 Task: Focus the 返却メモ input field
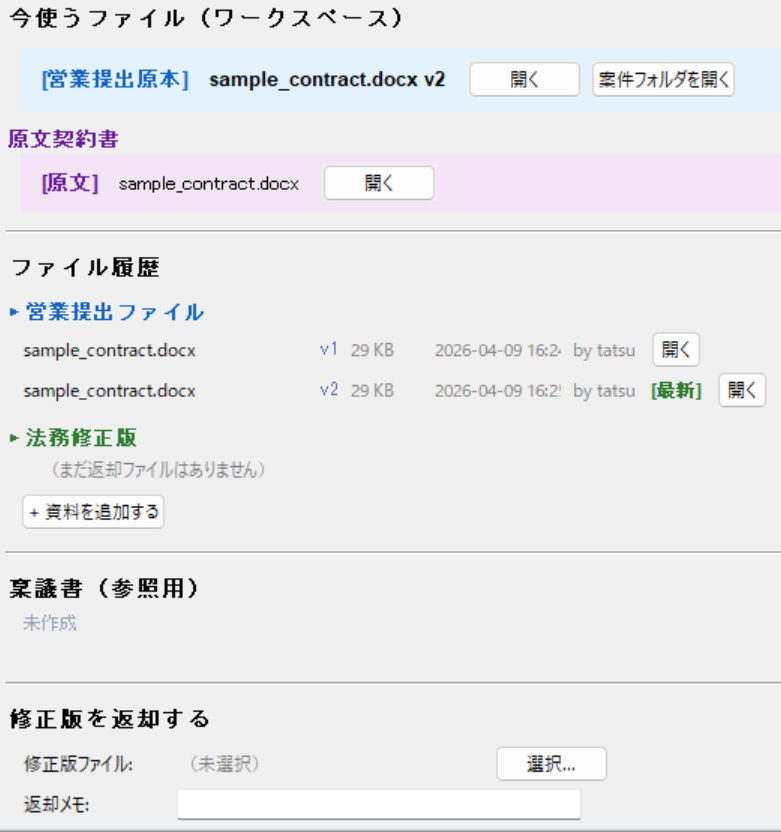(379, 804)
